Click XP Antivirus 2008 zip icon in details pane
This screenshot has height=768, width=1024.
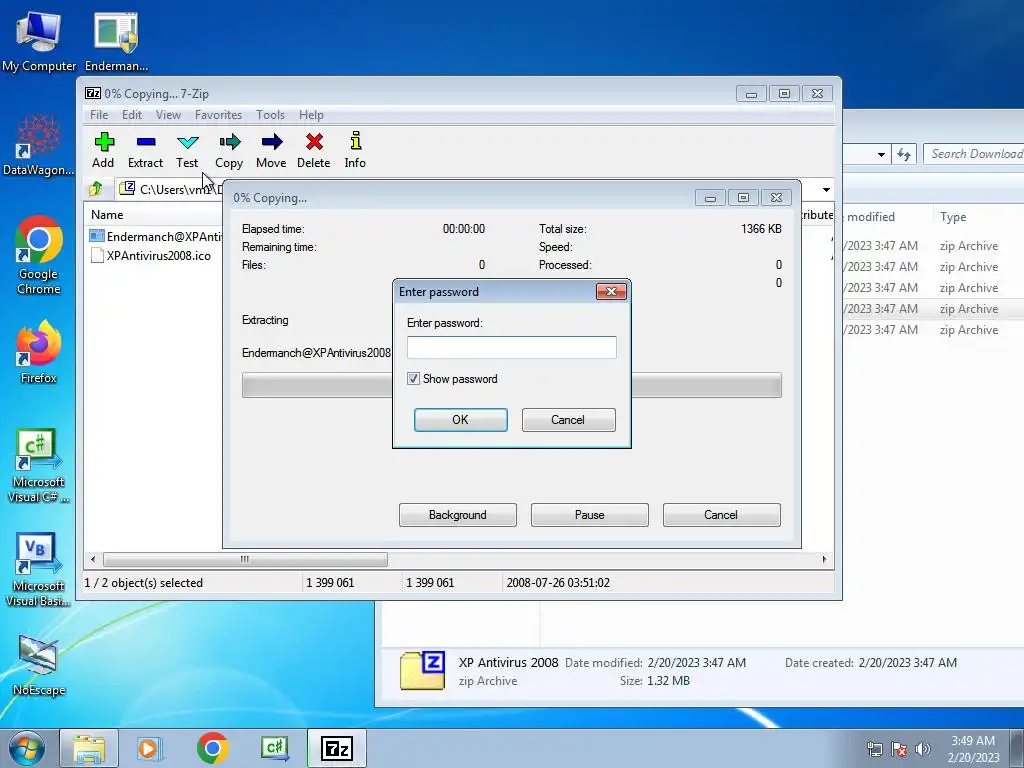click(x=423, y=670)
